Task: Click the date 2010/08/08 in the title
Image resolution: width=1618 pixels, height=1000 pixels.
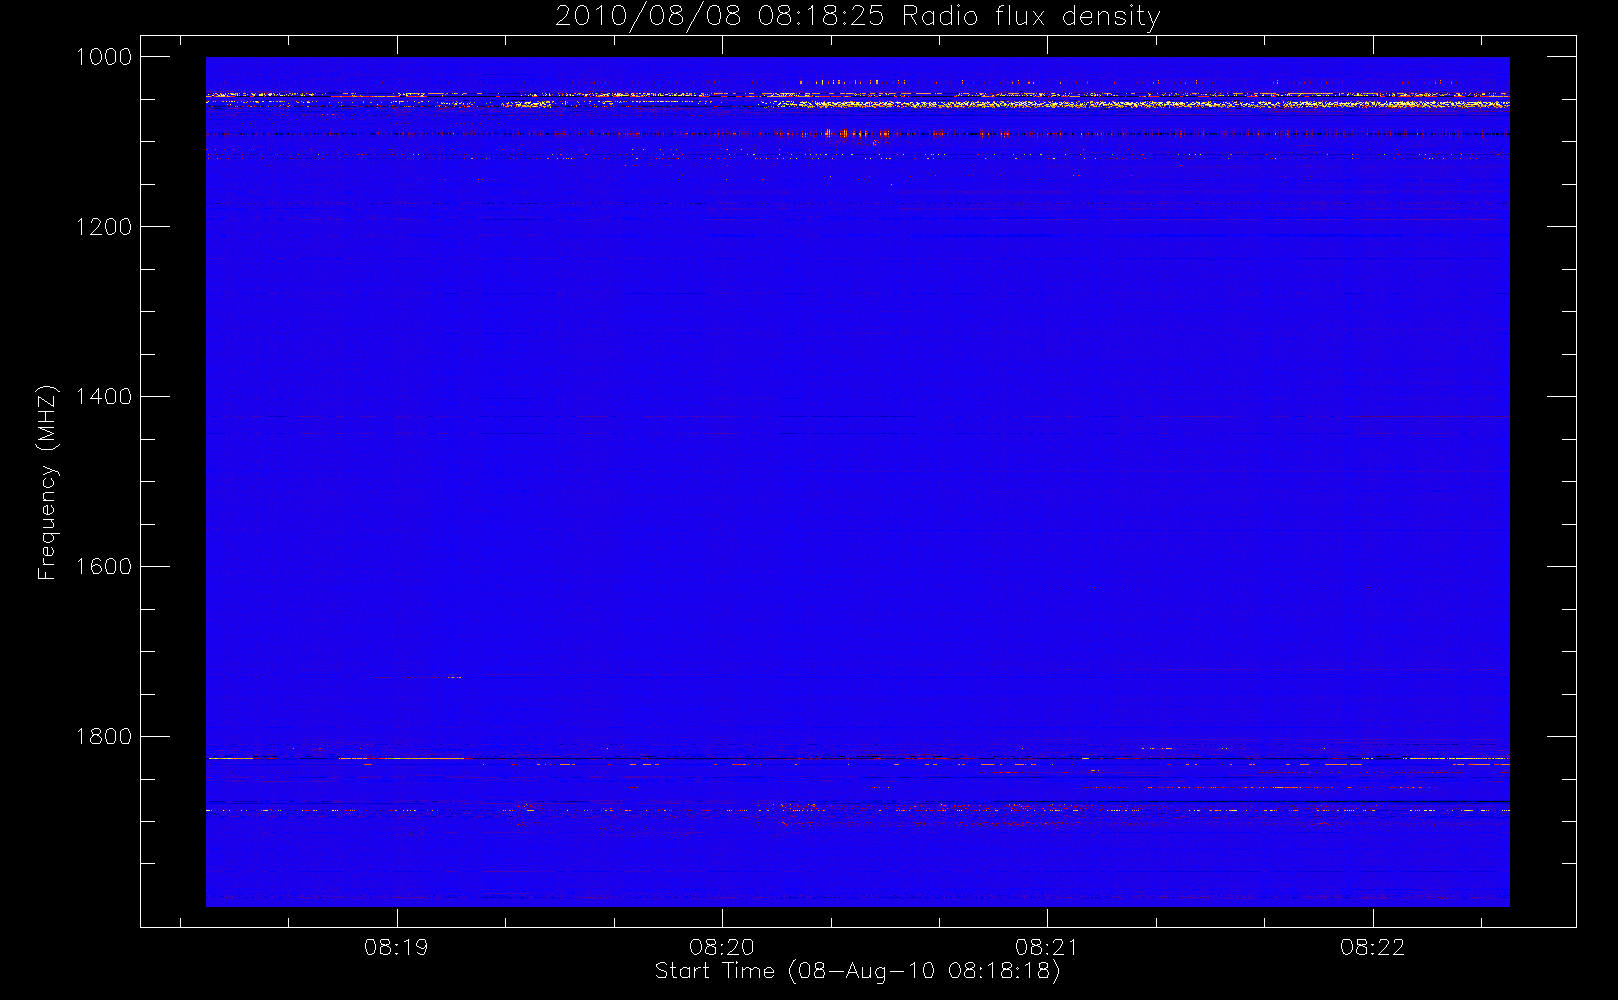Action: (648, 16)
